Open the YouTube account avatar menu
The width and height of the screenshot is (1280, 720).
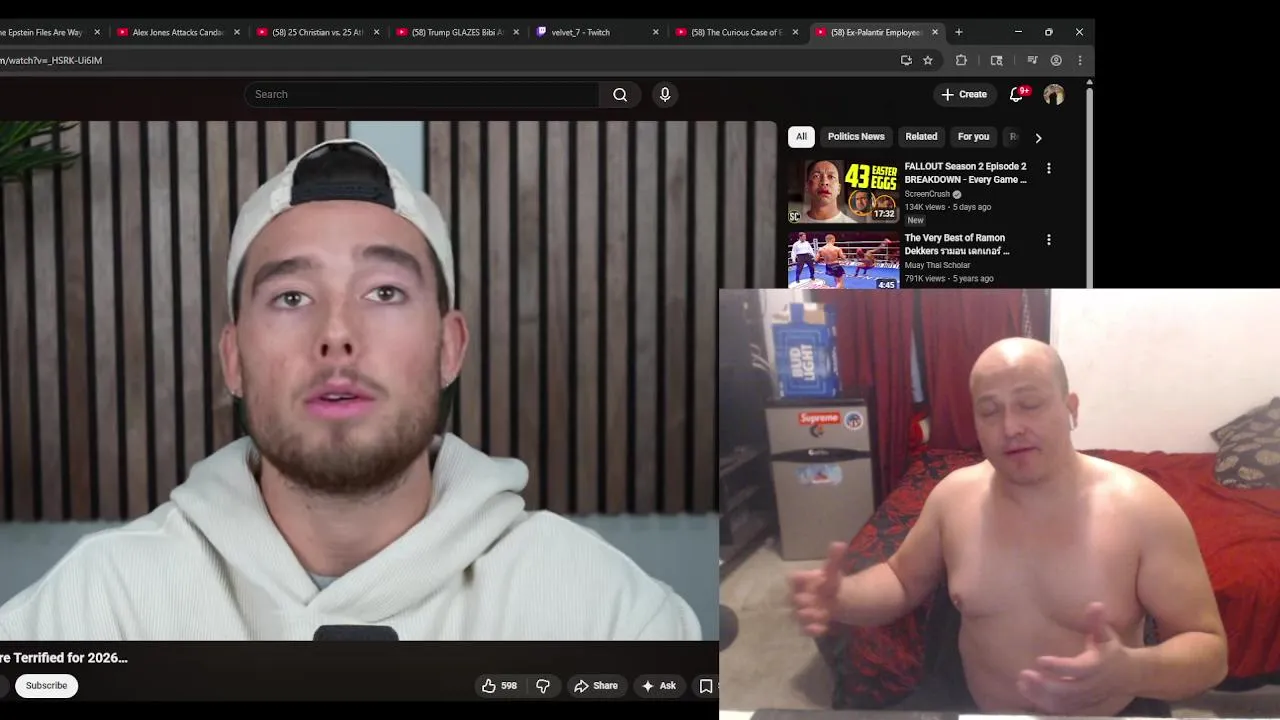1054,94
